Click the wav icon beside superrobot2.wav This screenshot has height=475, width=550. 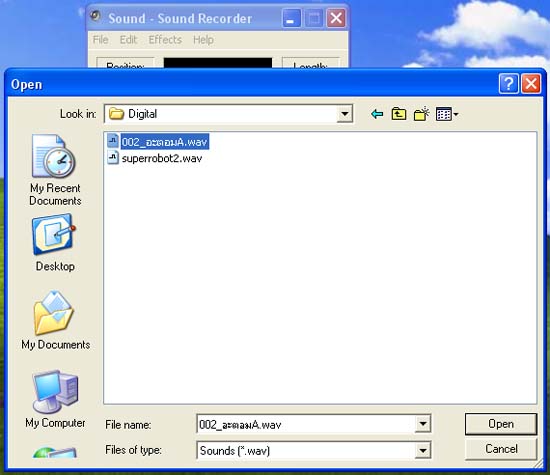[113, 158]
